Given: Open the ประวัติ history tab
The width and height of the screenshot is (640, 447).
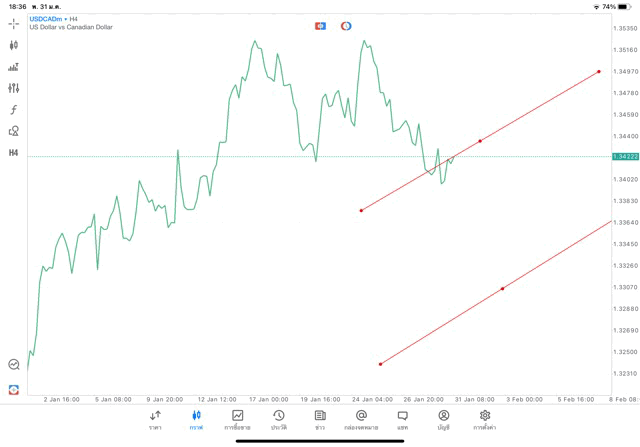Looking at the screenshot, I should point(278,420).
